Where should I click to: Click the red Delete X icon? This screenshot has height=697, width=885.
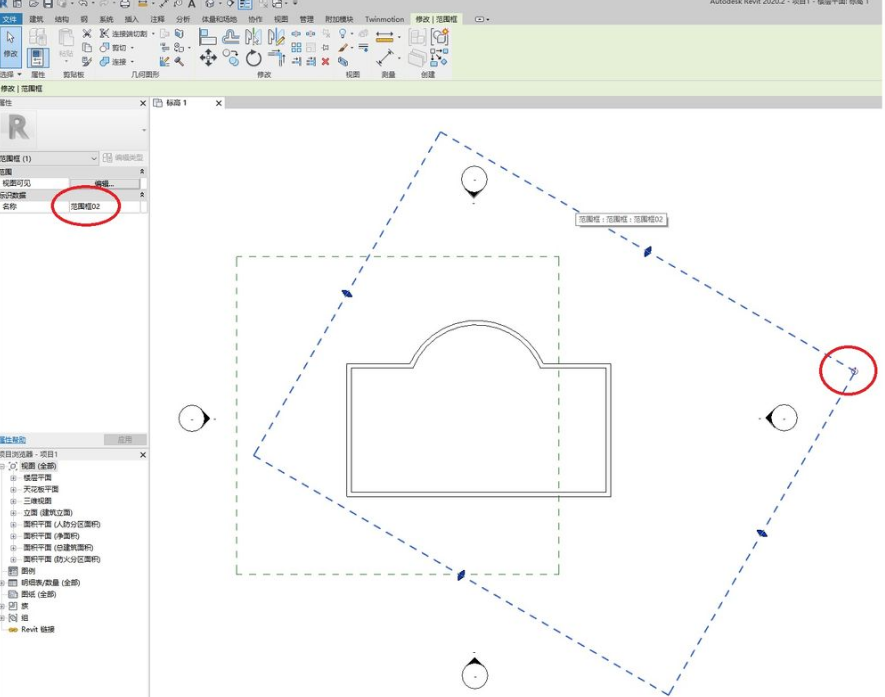pyautogui.click(x=325, y=61)
